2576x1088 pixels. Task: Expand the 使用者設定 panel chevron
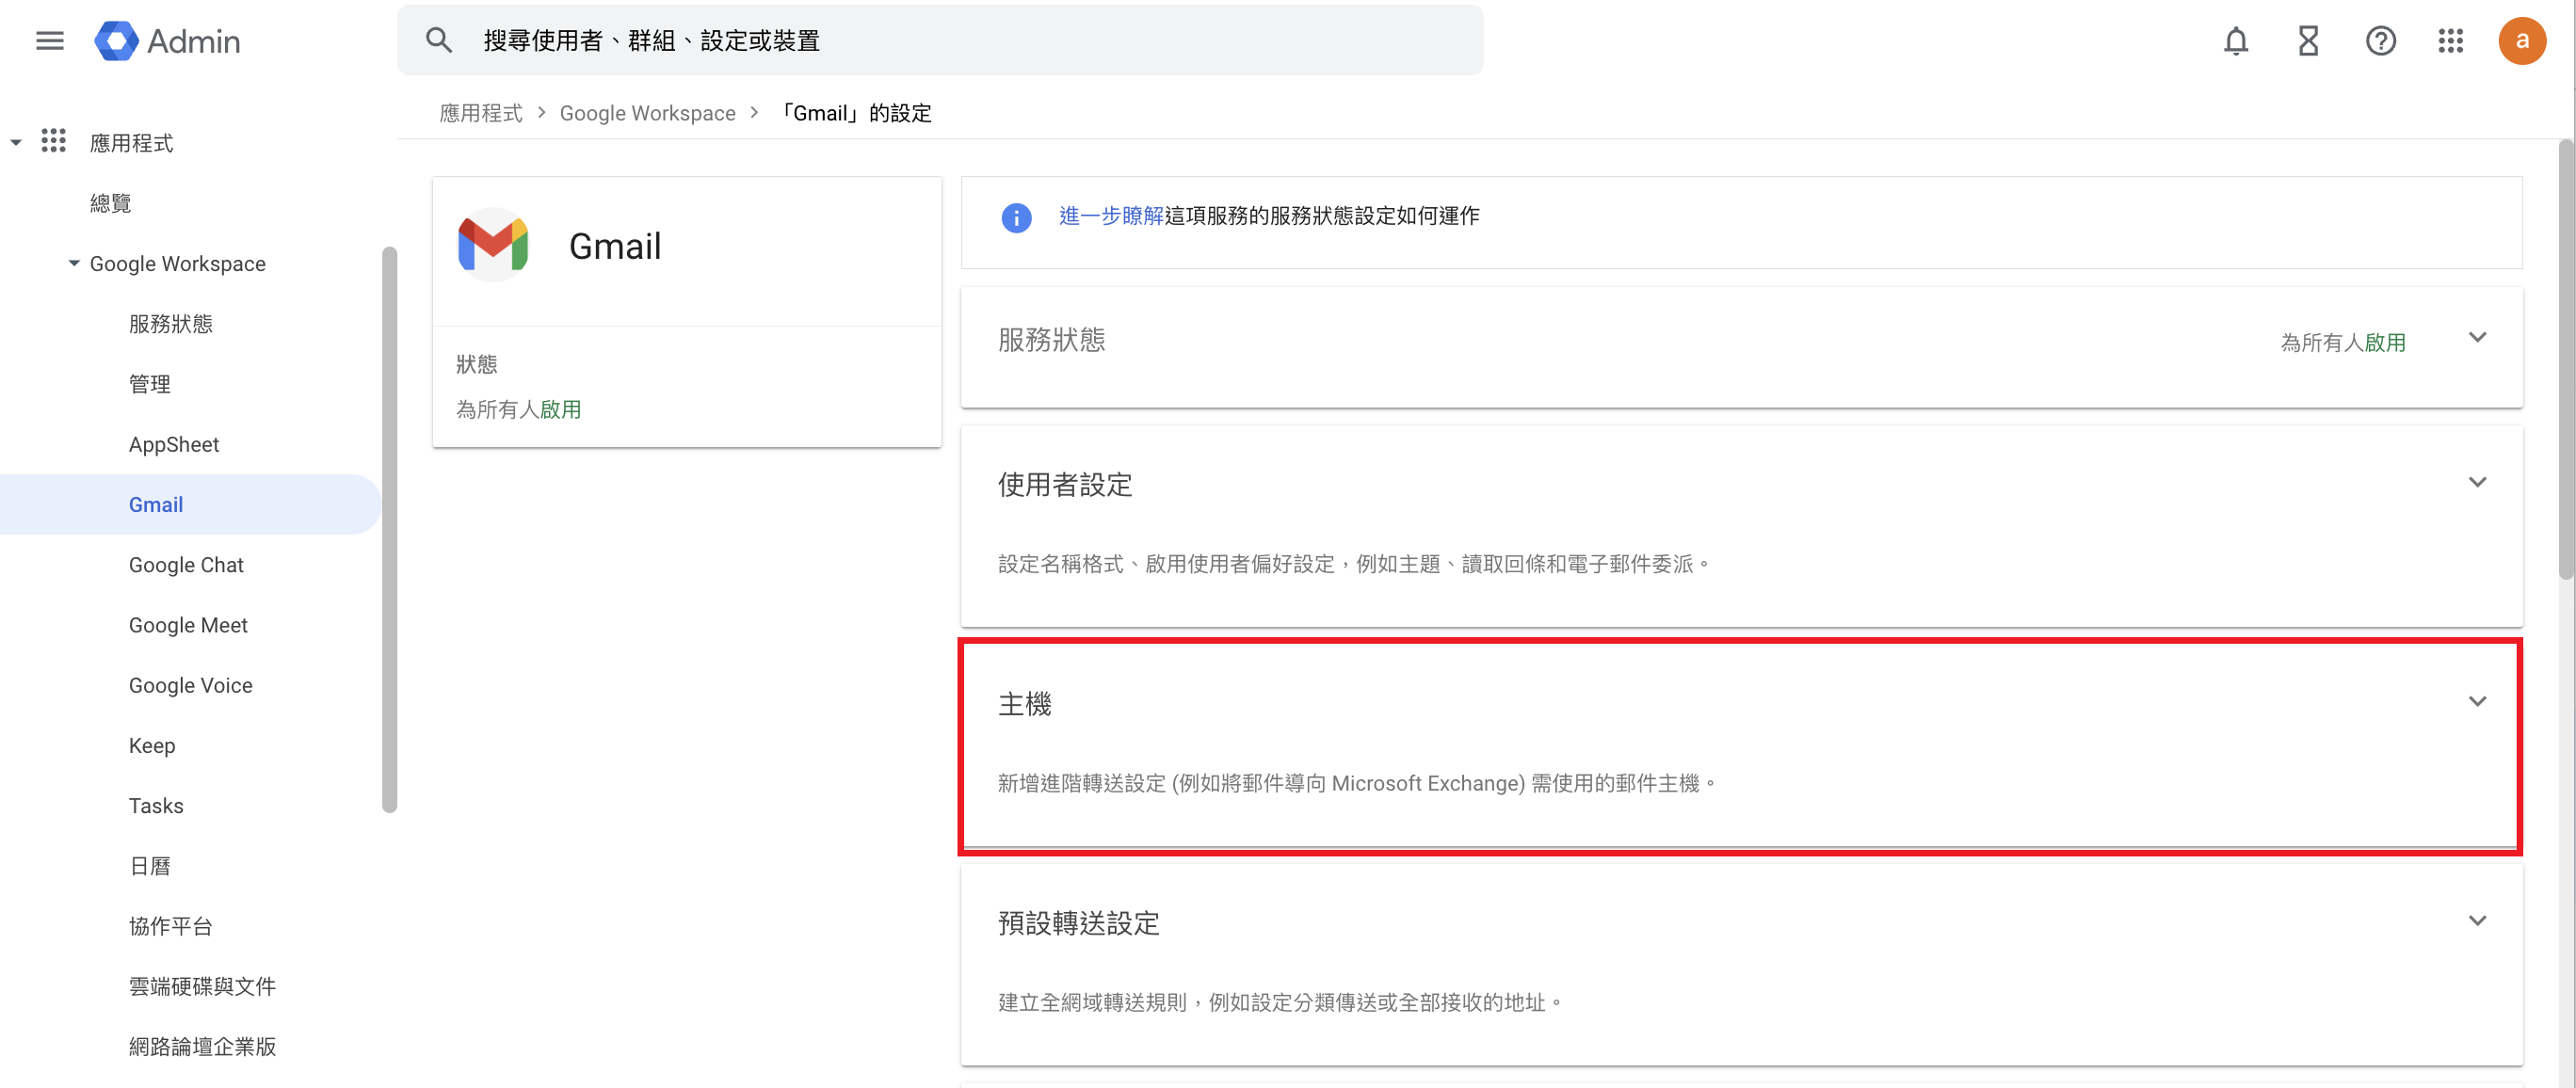(2477, 483)
